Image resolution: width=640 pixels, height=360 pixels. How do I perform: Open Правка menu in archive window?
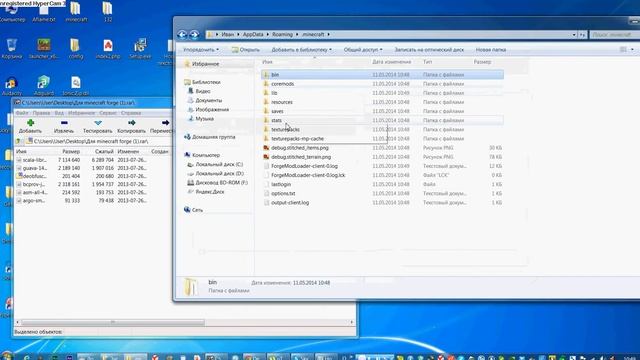click(x=41, y=113)
